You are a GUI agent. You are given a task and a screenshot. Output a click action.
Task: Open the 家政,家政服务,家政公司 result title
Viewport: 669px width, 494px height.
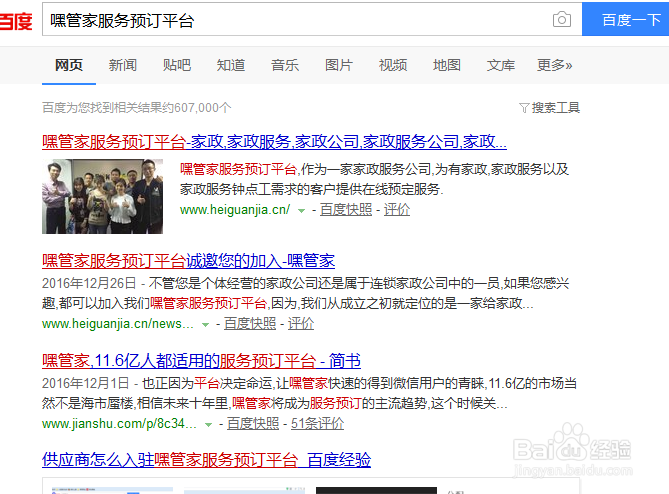pyautogui.click(x=274, y=142)
